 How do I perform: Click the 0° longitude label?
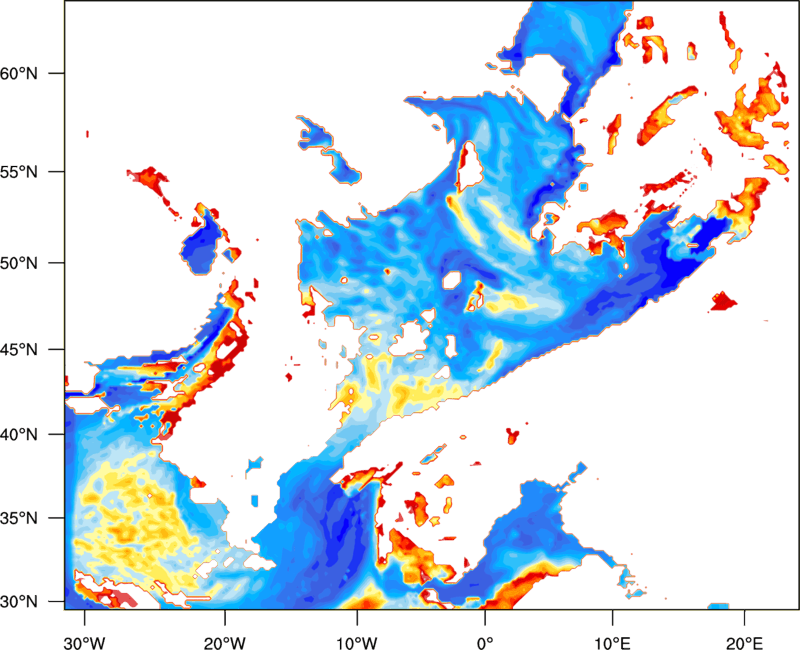485,643
